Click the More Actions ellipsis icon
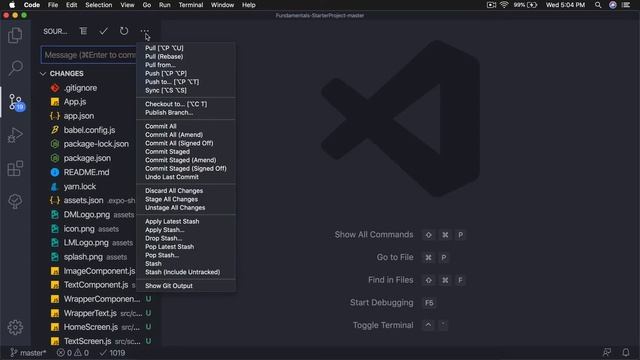Viewport: 640px width, 360px height. pyautogui.click(x=144, y=31)
